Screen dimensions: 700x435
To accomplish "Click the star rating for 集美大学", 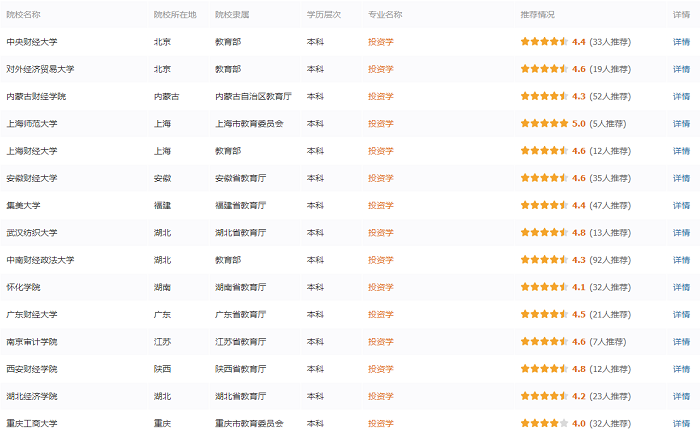I will point(544,205).
